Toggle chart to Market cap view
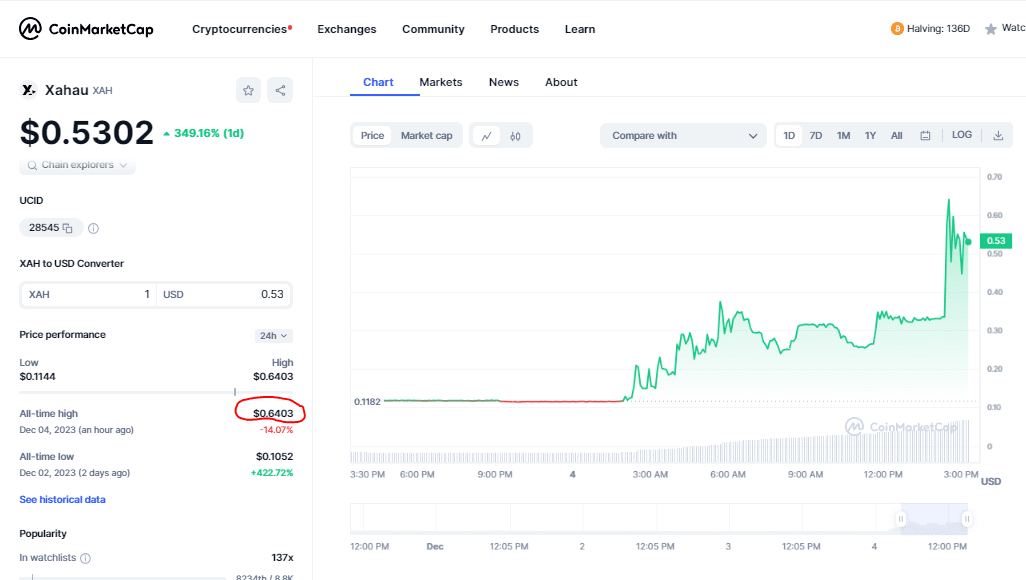 click(x=426, y=136)
